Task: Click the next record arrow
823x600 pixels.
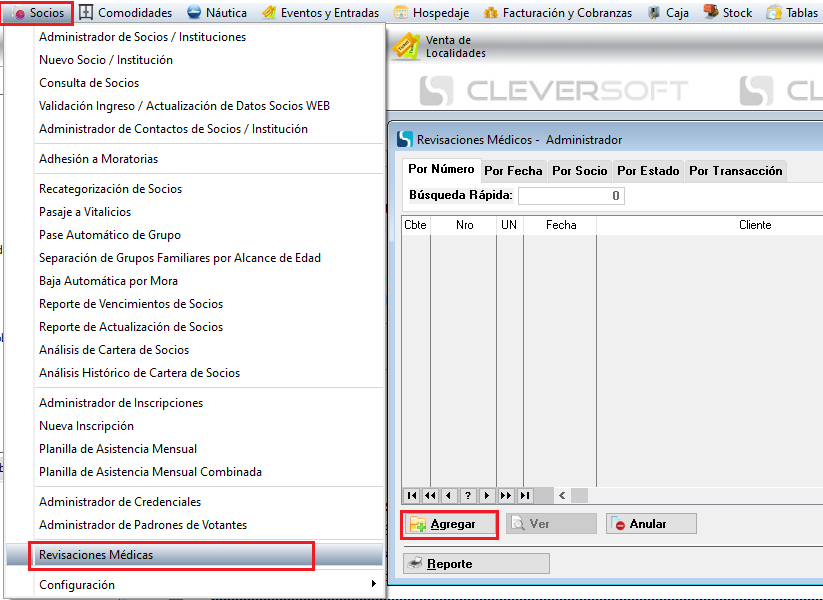Action: click(487, 495)
